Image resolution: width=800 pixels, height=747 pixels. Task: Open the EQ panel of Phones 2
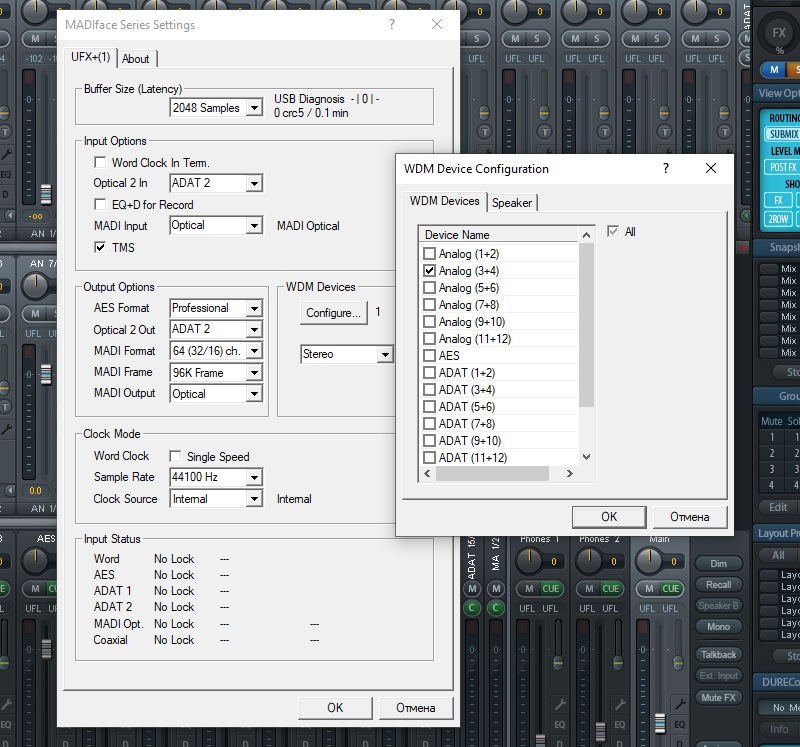pos(619,725)
